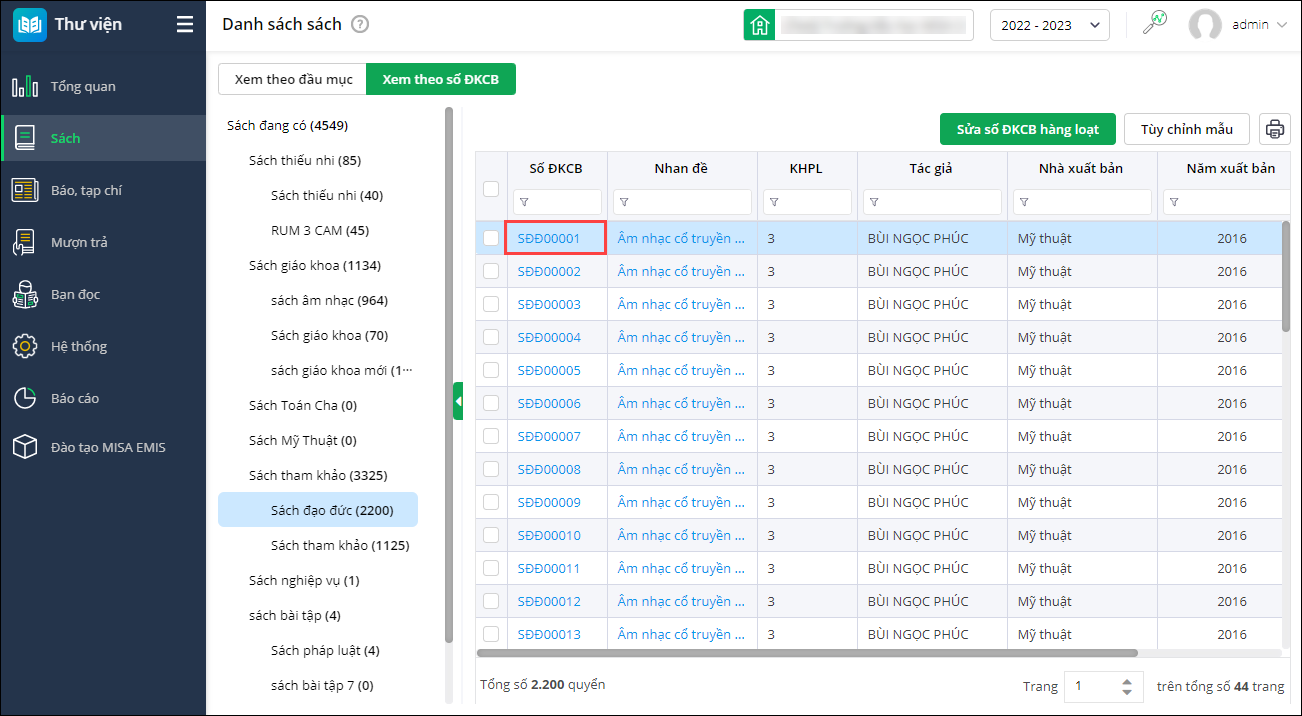The image size is (1302, 716).
Task: Open the SĐĐ00012 record link
Action: [x=549, y=601]
